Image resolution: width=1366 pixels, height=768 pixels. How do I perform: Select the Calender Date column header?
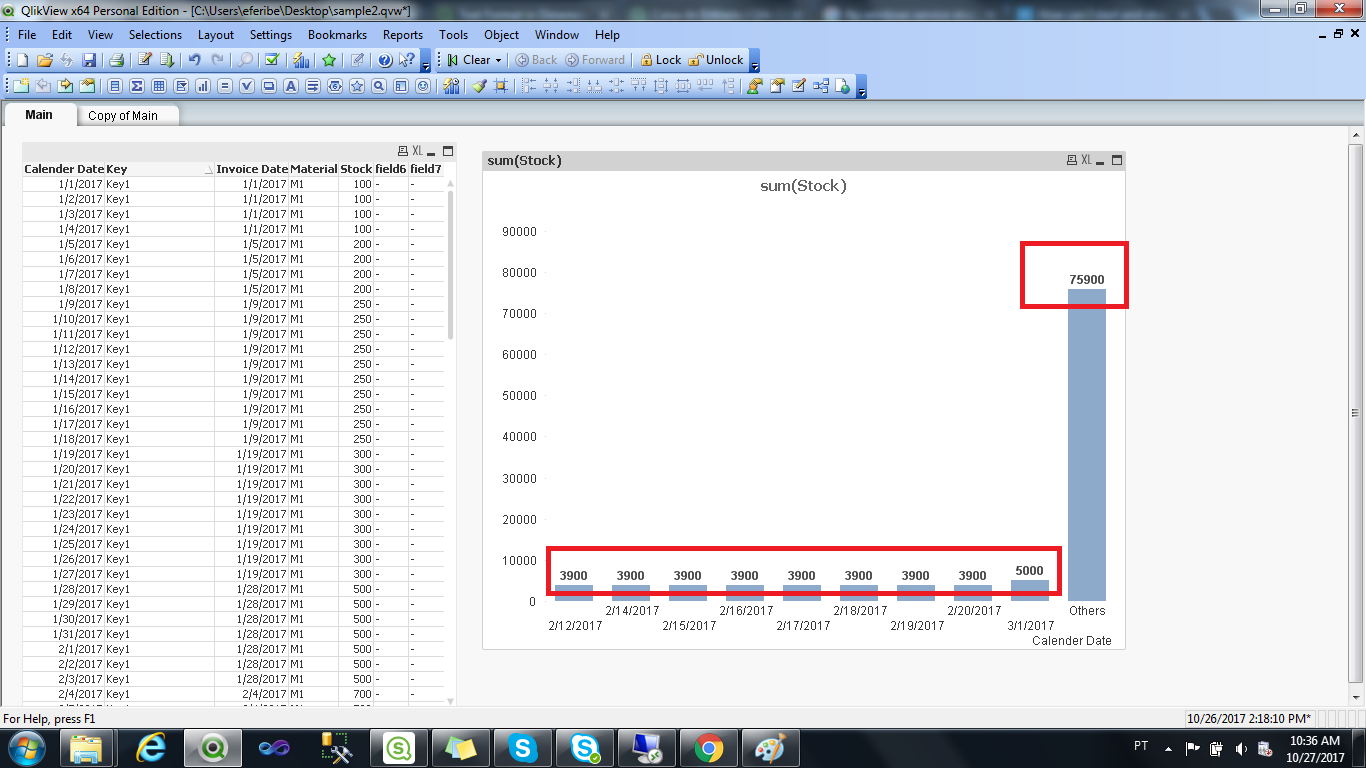pyautogui.click(x=63, y=169)
